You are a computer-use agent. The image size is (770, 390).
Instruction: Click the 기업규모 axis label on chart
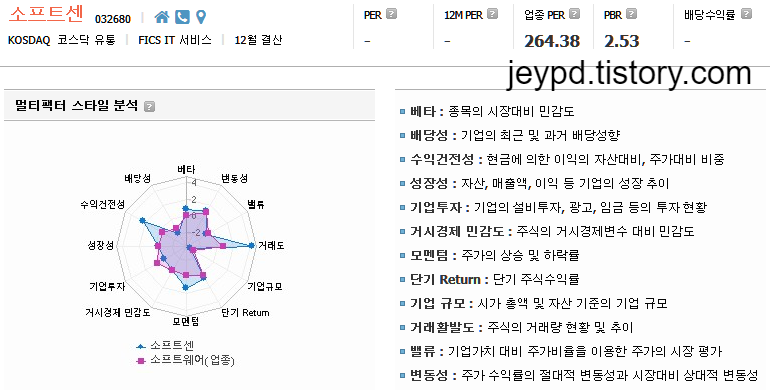(x=265, y=286)
